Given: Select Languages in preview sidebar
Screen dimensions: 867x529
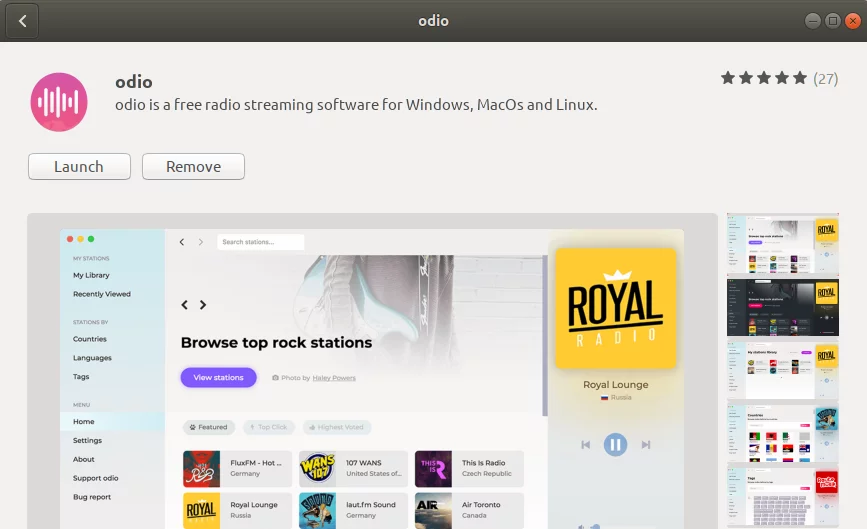Looking at the screenshot, I should [x=92, y=358].
